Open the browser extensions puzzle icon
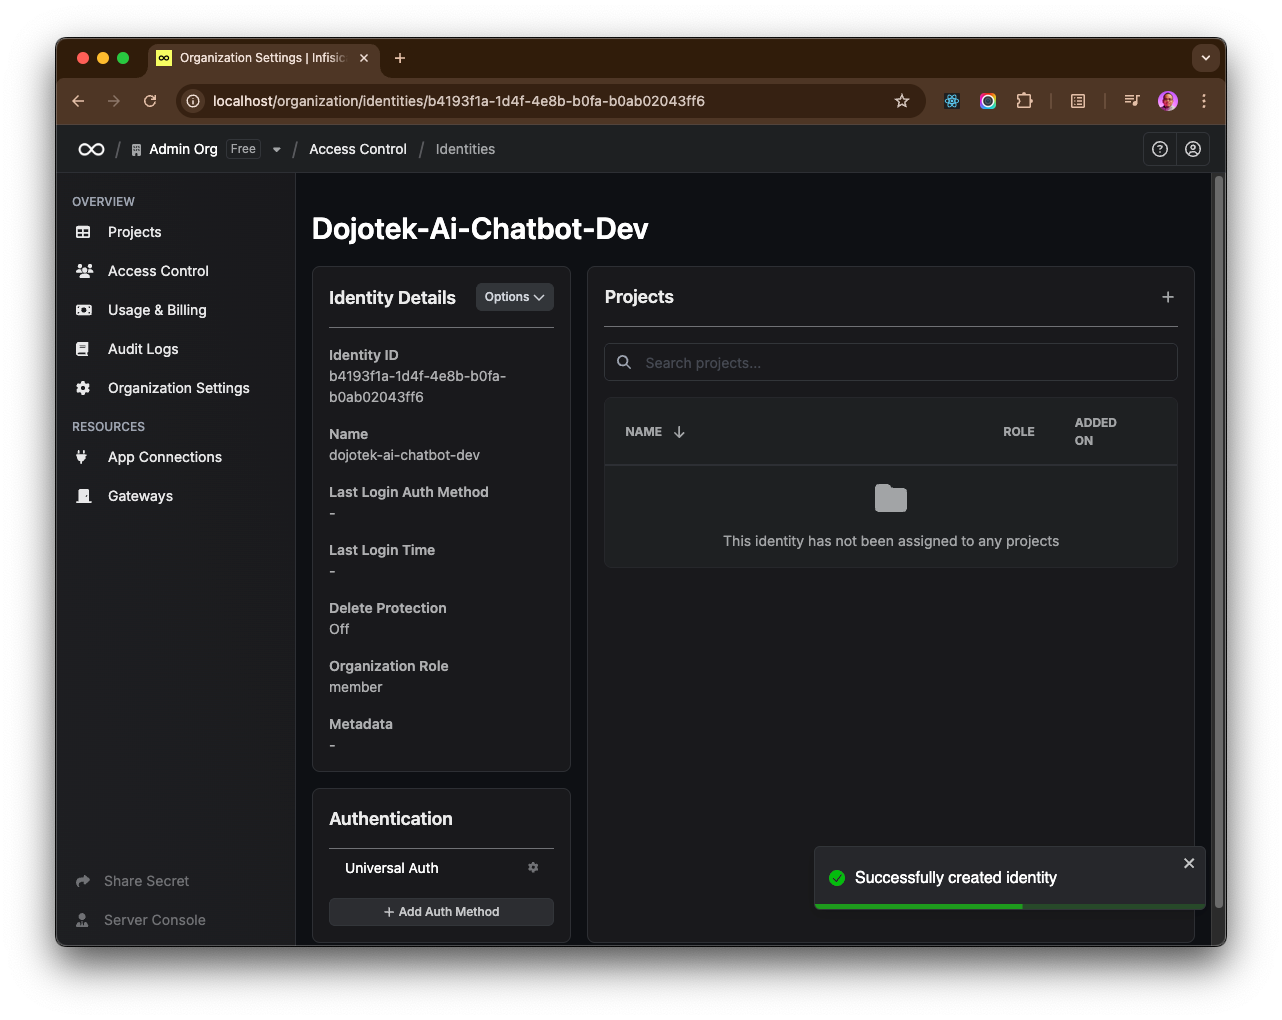The image size is (1282, 1020). [1024, 101]
